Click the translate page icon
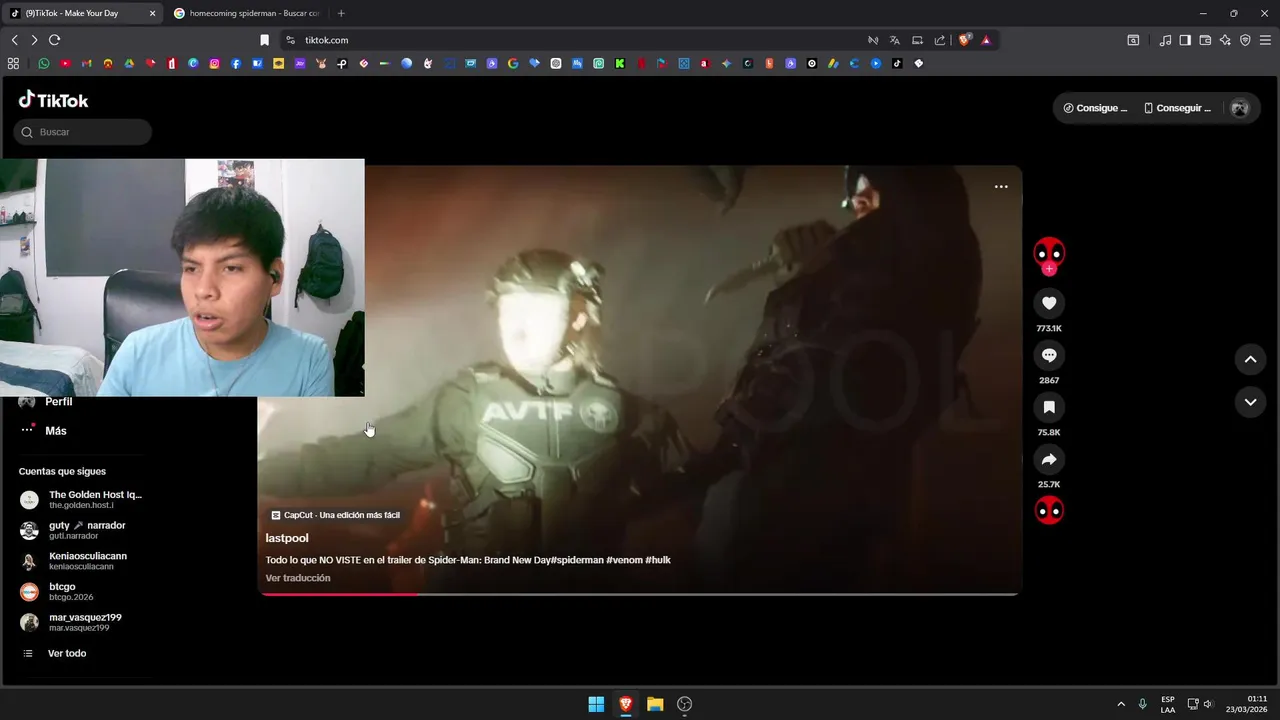This screenshot has width=1280, height=720. tap(895, 40)
